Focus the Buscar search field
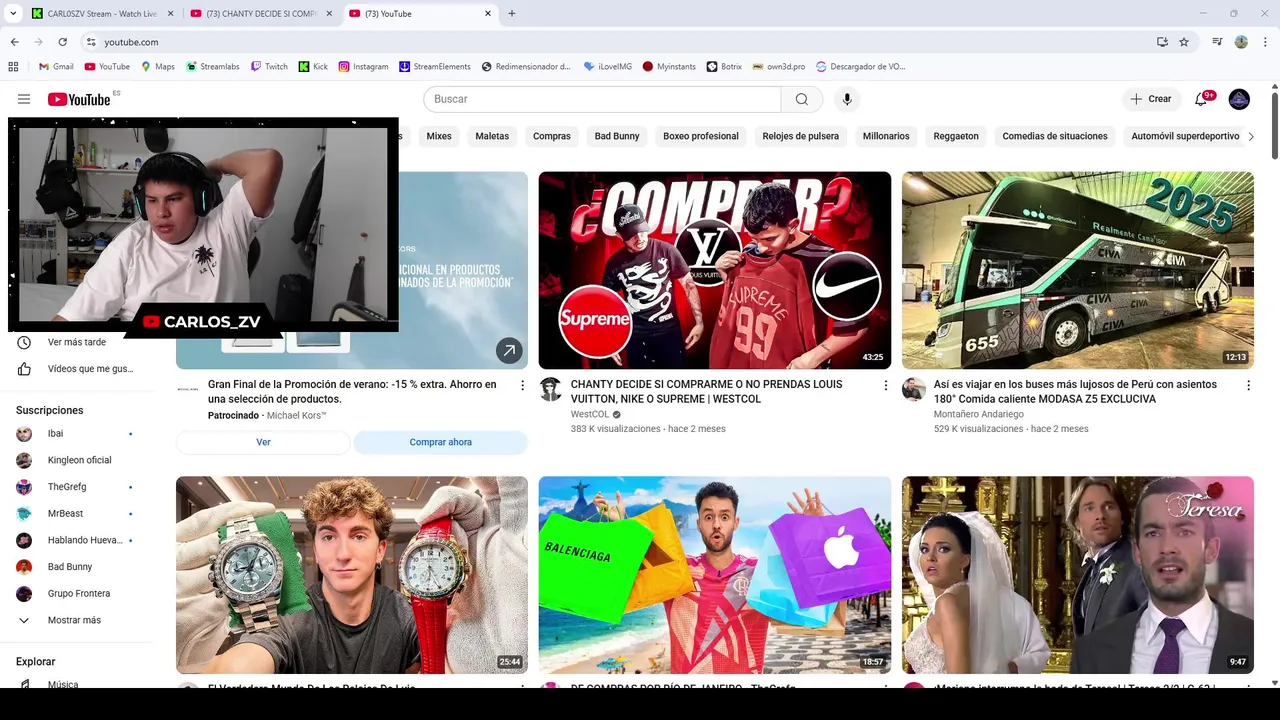Screen dimensions: 1280x720 (x=602, y=99)
